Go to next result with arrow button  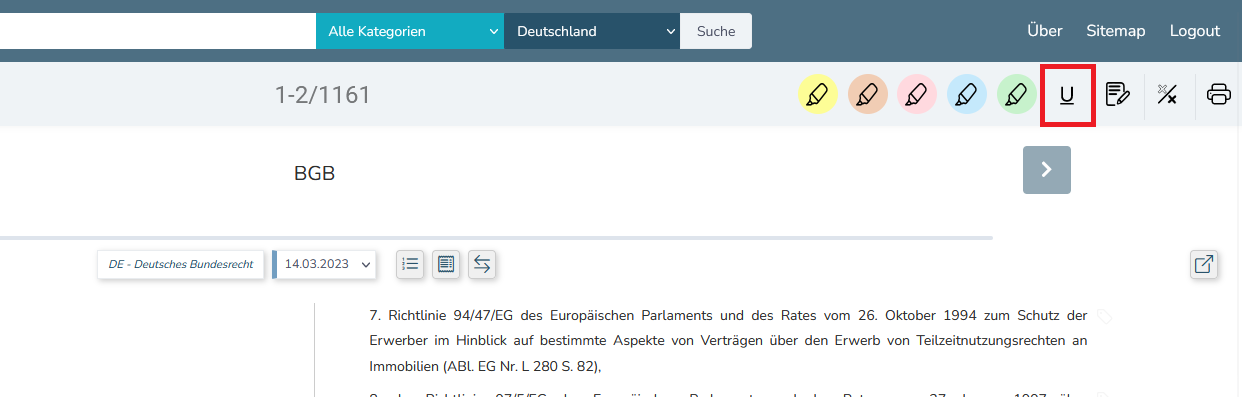coord(1047,170)
